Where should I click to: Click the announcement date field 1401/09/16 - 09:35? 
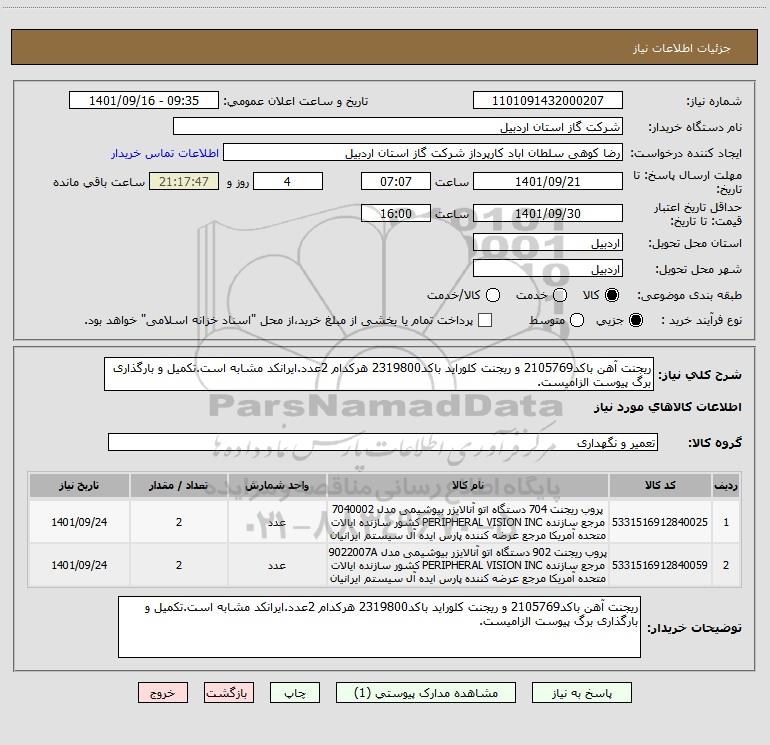[144, 101]
